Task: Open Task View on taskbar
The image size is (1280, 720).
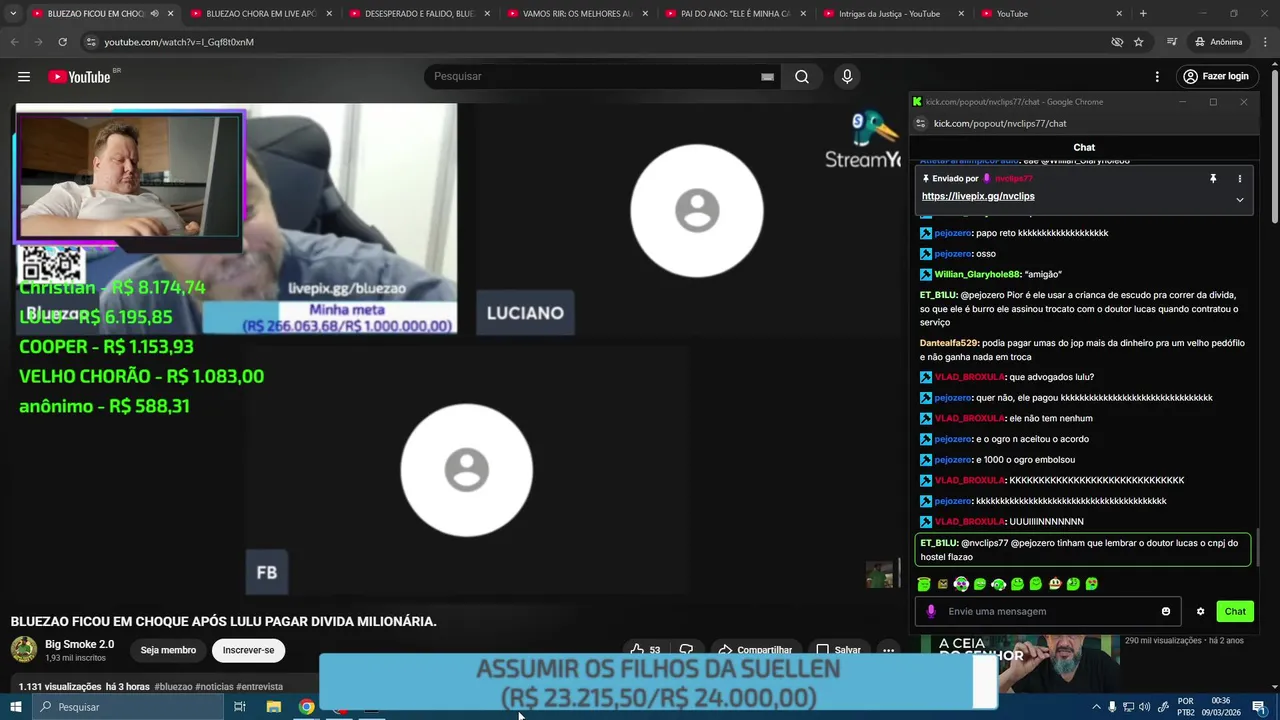Action: (240, 707)
